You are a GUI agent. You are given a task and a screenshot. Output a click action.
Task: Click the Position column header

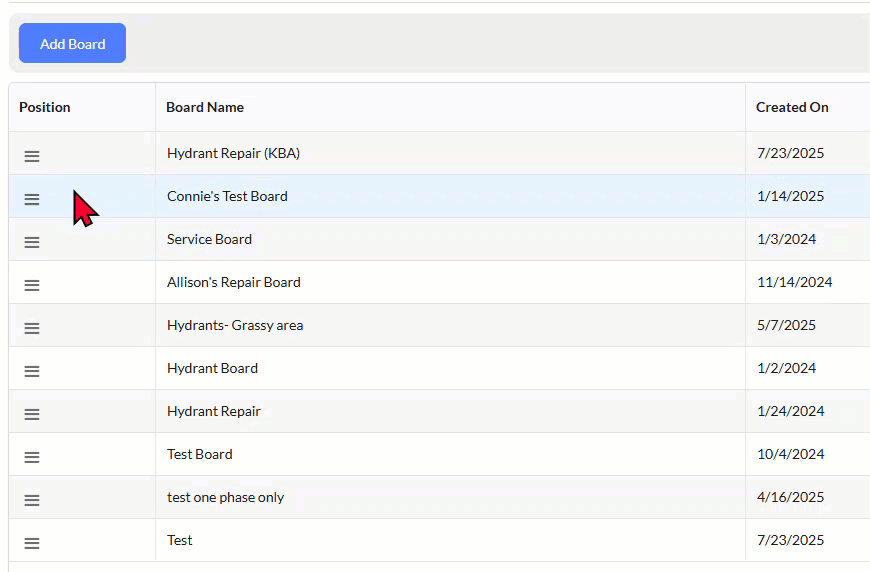[x=44, y=107]
